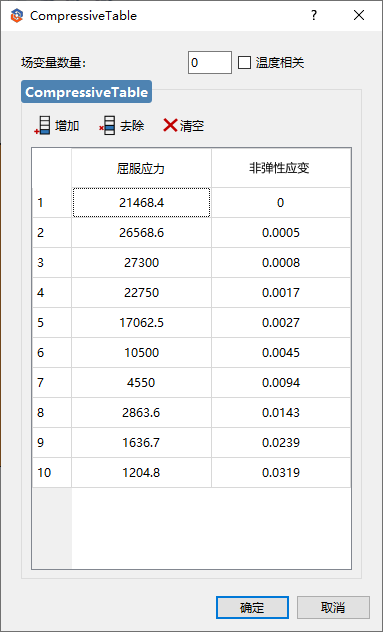Select the cell with value 22750
This screenshot has width=383, height=632.
coord(142,293)
